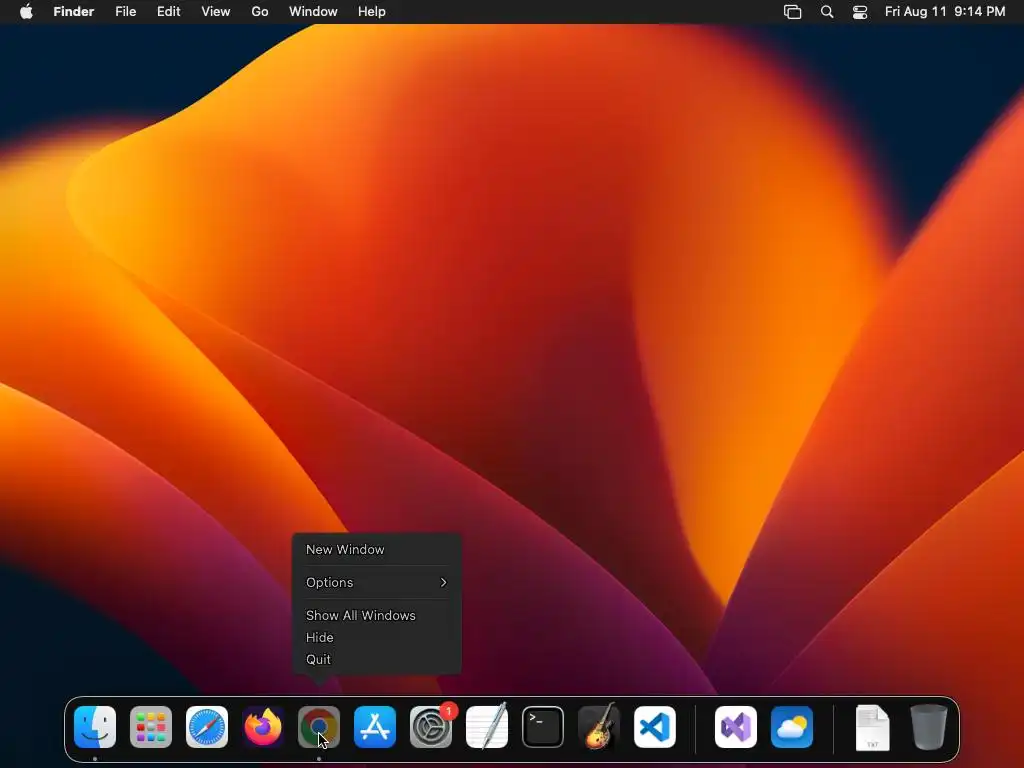Open Weather app from the Dock
Image resolution: width=1024 pixels, height=768 pixels.
[x=792, y=727]
